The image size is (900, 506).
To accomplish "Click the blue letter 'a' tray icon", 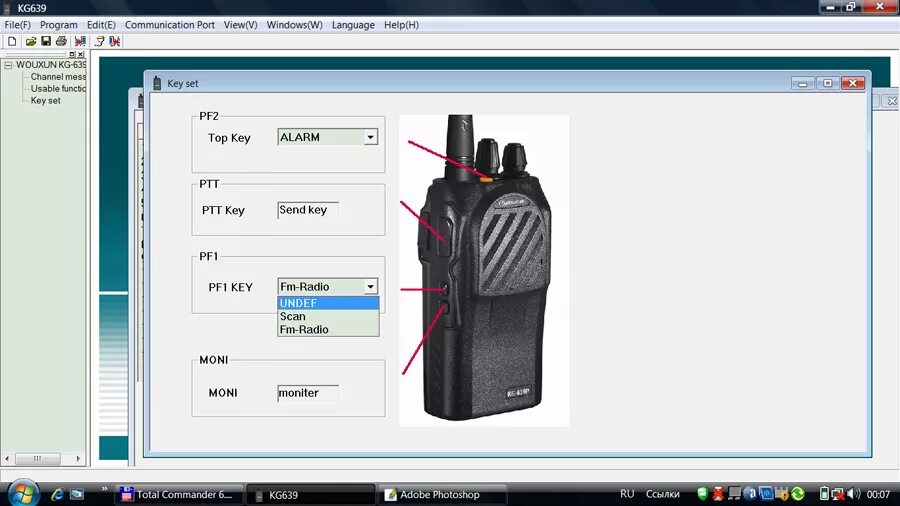I will click(750, 494).
